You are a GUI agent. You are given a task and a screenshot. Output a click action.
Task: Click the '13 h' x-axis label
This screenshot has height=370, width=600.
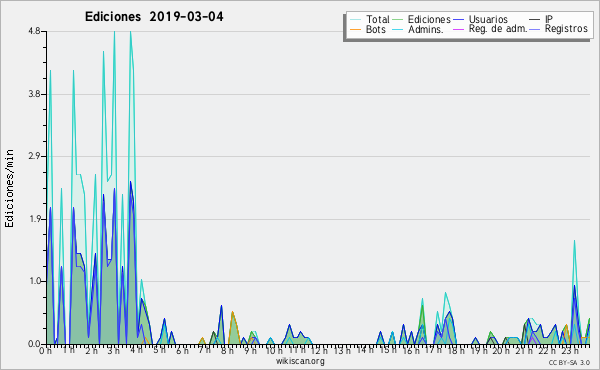(342, 350)
